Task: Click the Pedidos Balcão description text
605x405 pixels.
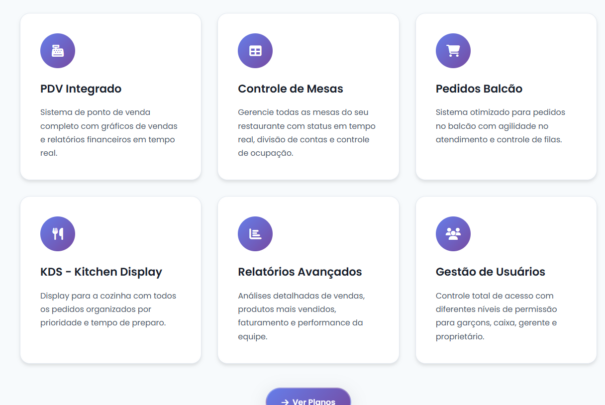Action: 502,127
